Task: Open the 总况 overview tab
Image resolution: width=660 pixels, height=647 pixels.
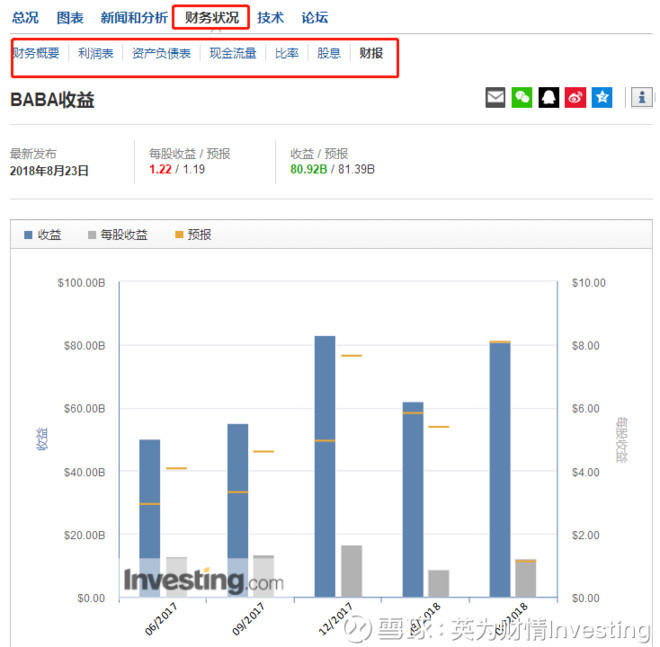Action: [25, 18]
